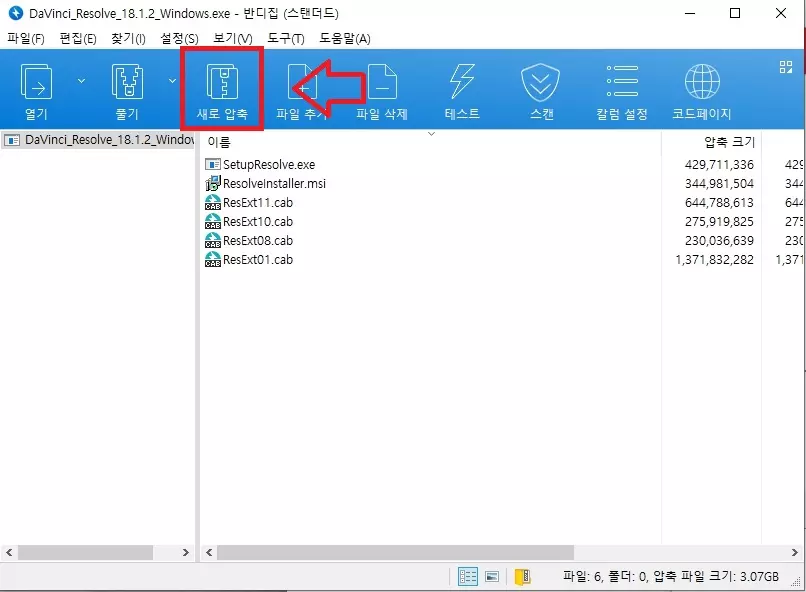Click the toolbar layout grid icon

(785, 67)
